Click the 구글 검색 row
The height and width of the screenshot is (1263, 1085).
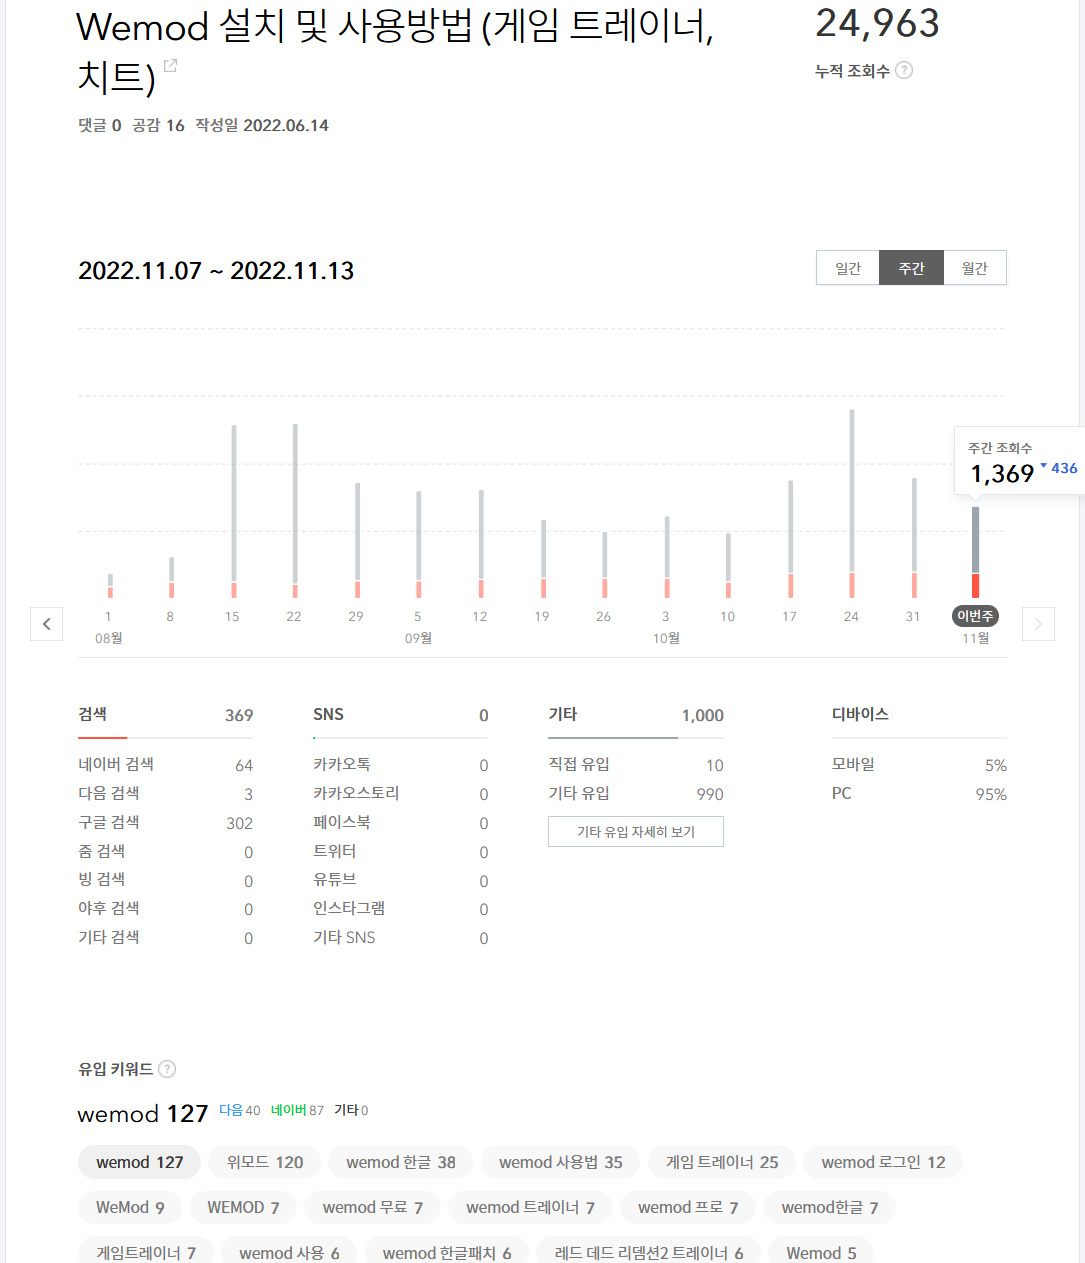coord(166,823)
